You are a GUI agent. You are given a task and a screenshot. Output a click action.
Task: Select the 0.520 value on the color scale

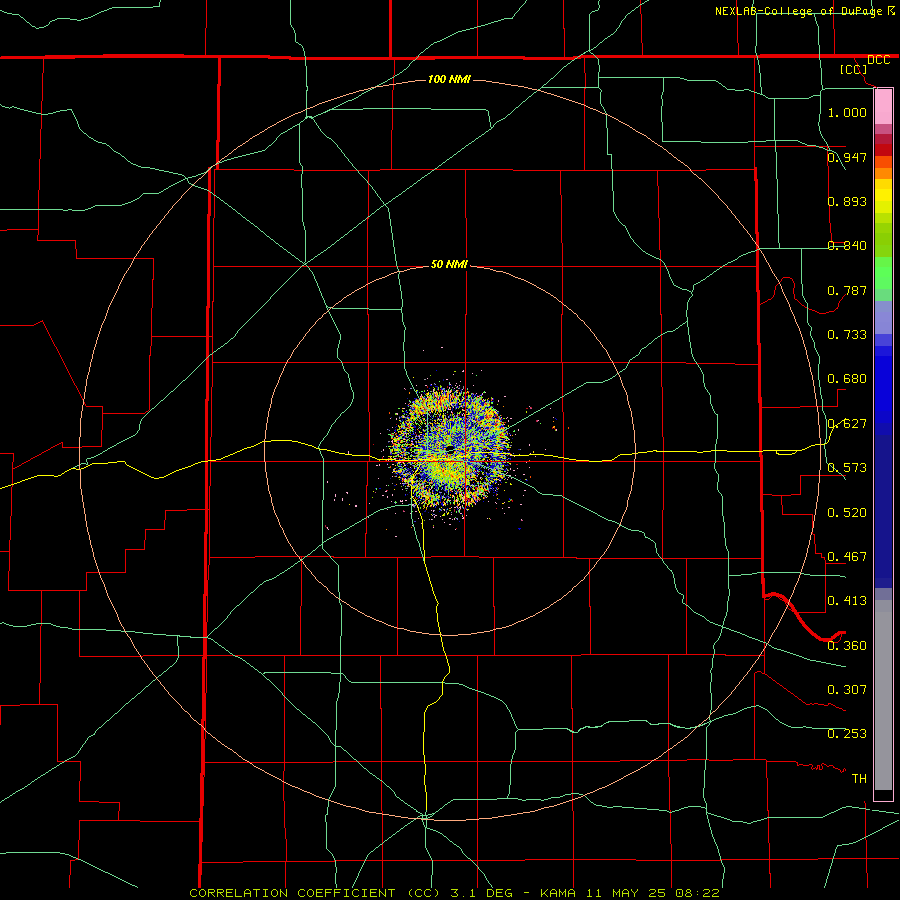[x=847, y=512]
